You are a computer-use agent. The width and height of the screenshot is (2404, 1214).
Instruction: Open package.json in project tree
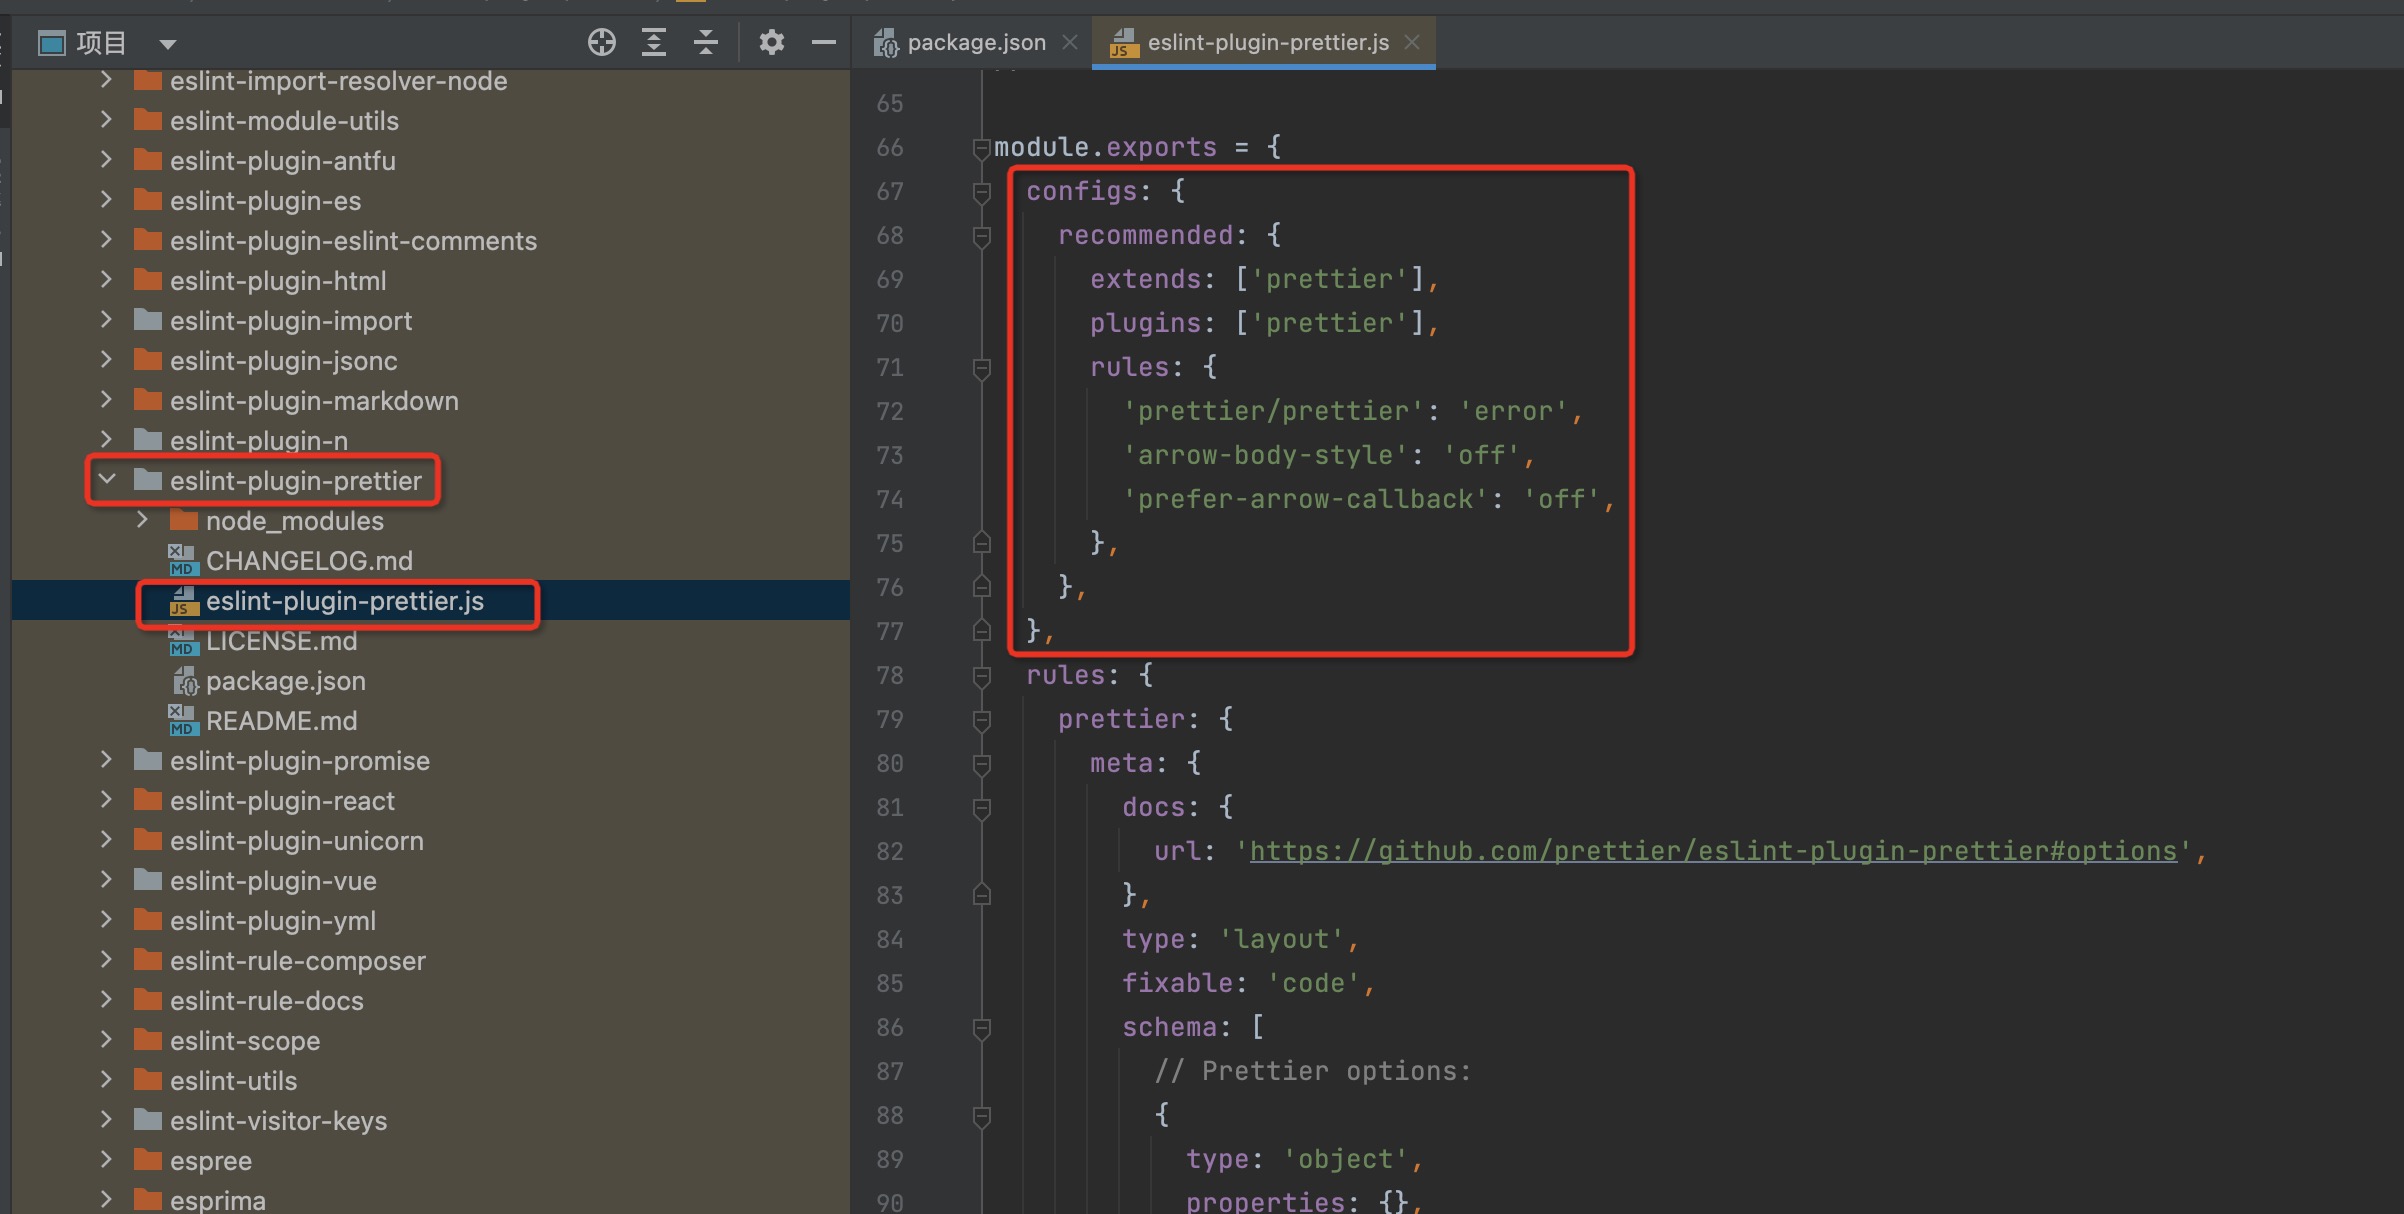point(285,681)
